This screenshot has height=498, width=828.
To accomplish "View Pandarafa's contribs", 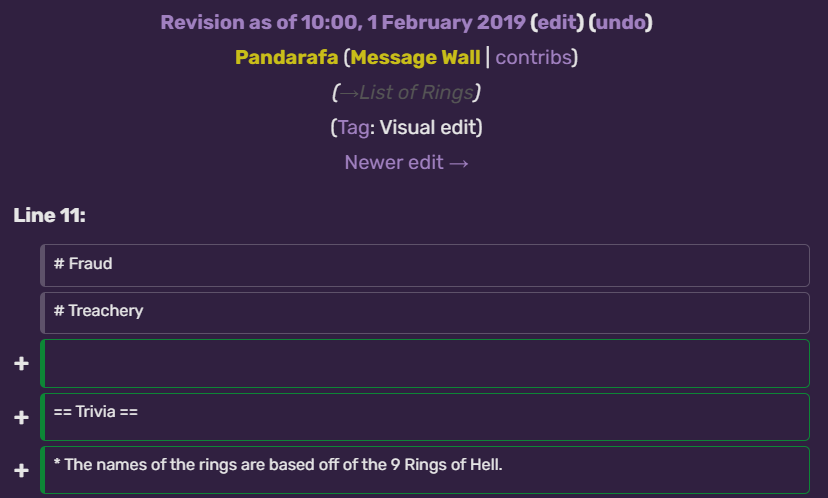I will (x=533, y=57).
